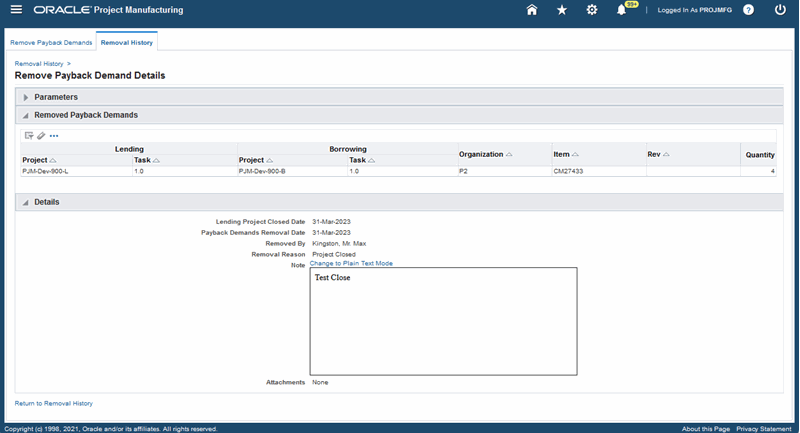Select borrowing project PJM-Dev-900-B cell
800x433 pixels.
[292, 171]
